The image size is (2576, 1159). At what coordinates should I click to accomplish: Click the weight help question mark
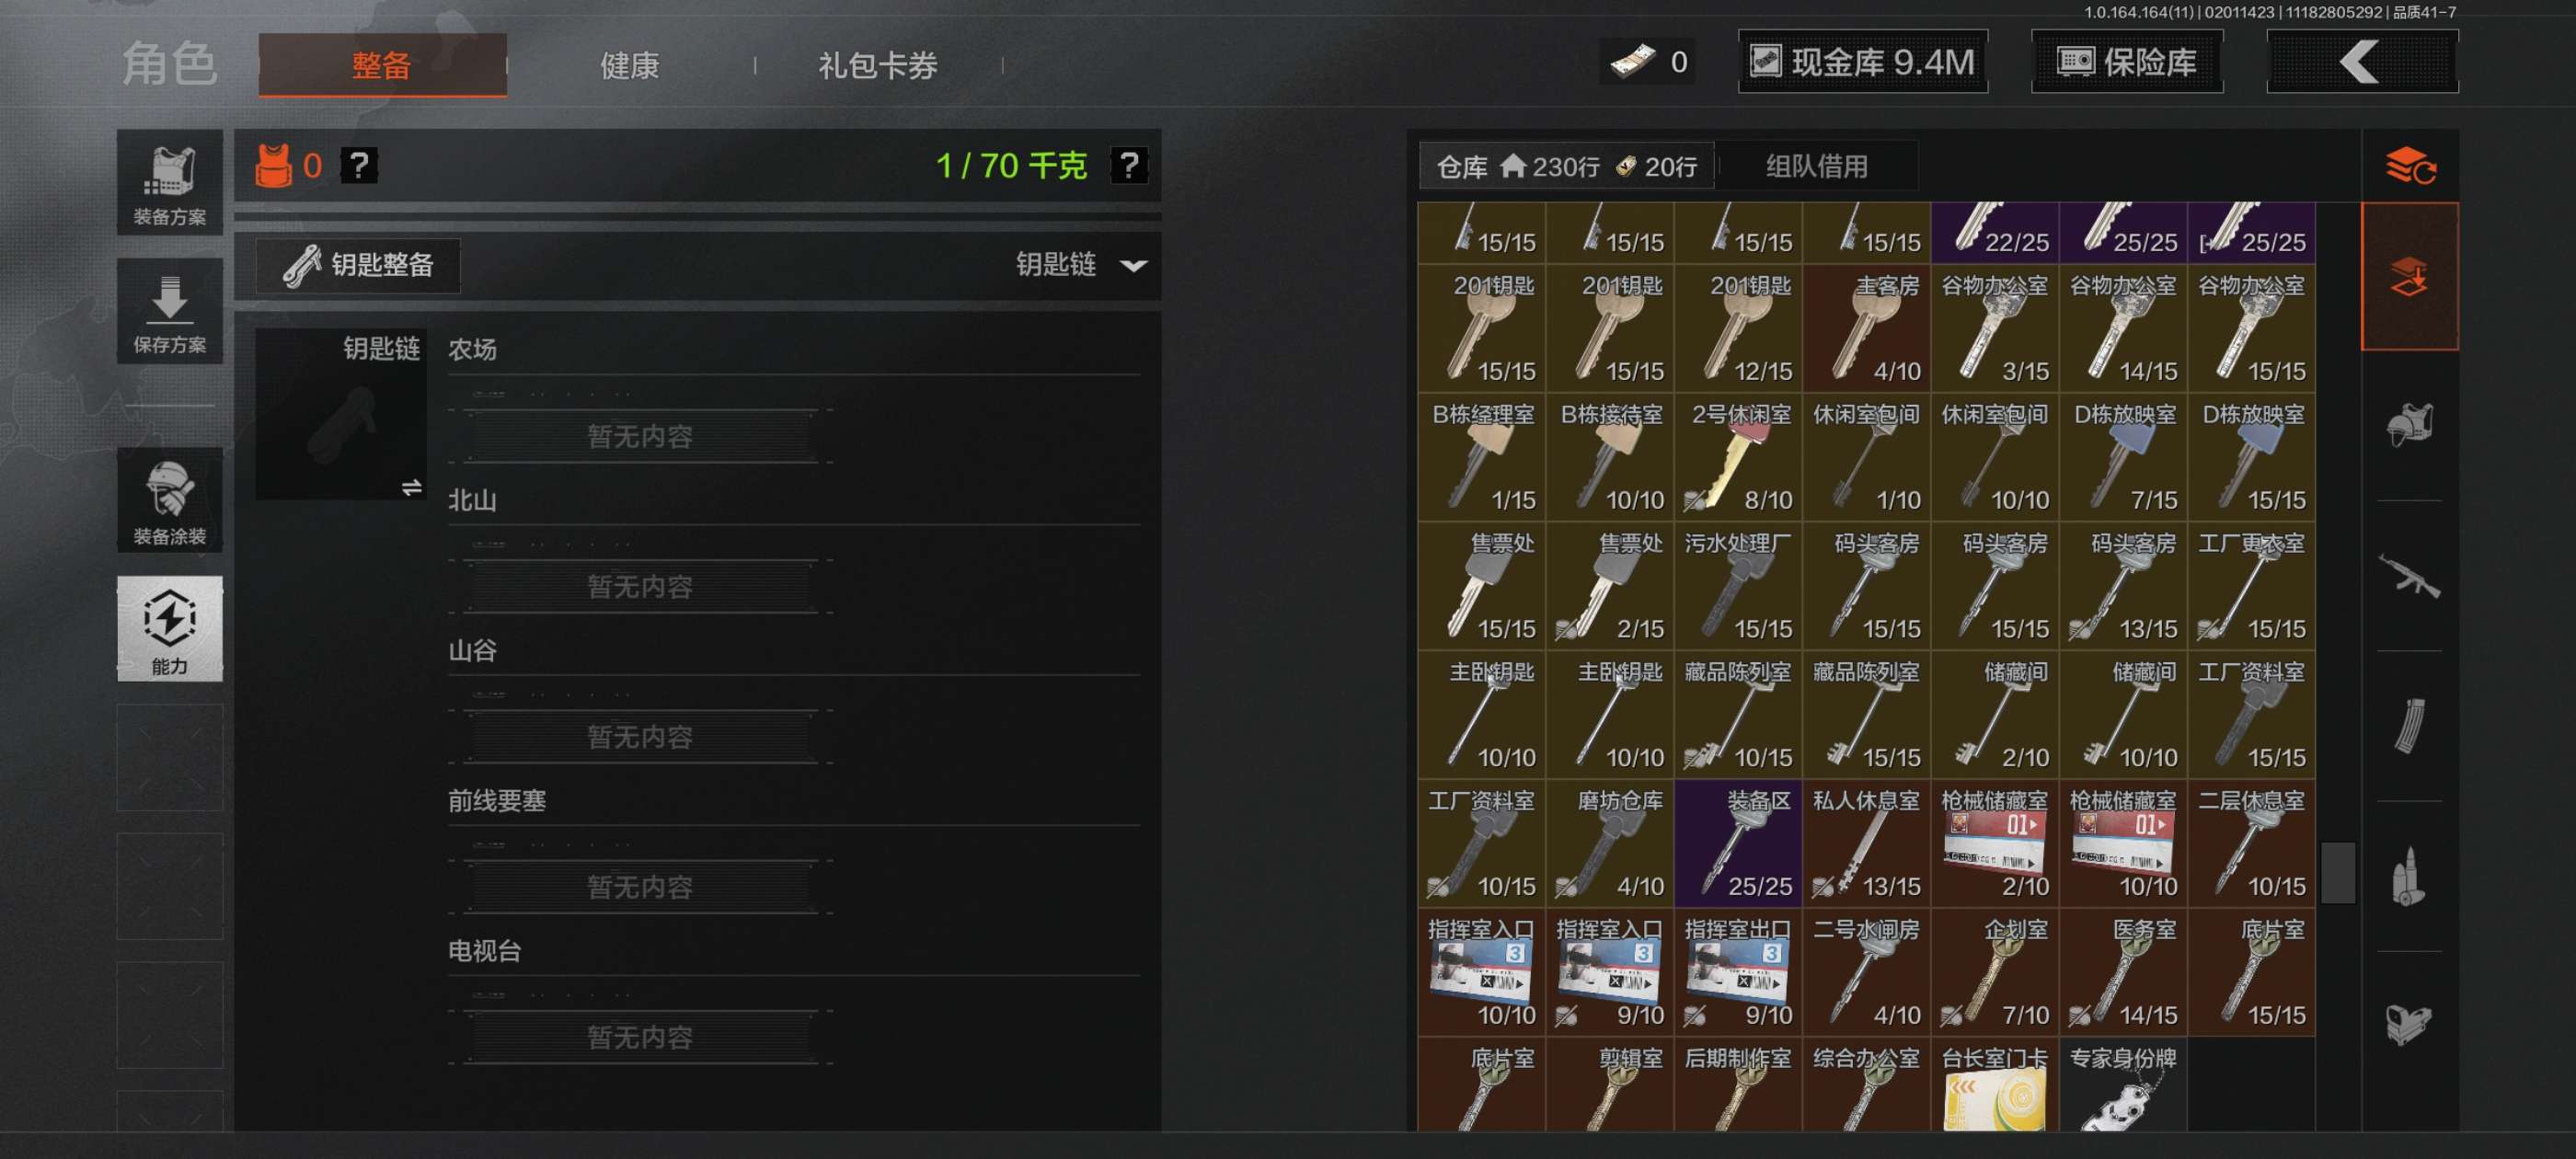(1129, 166)
